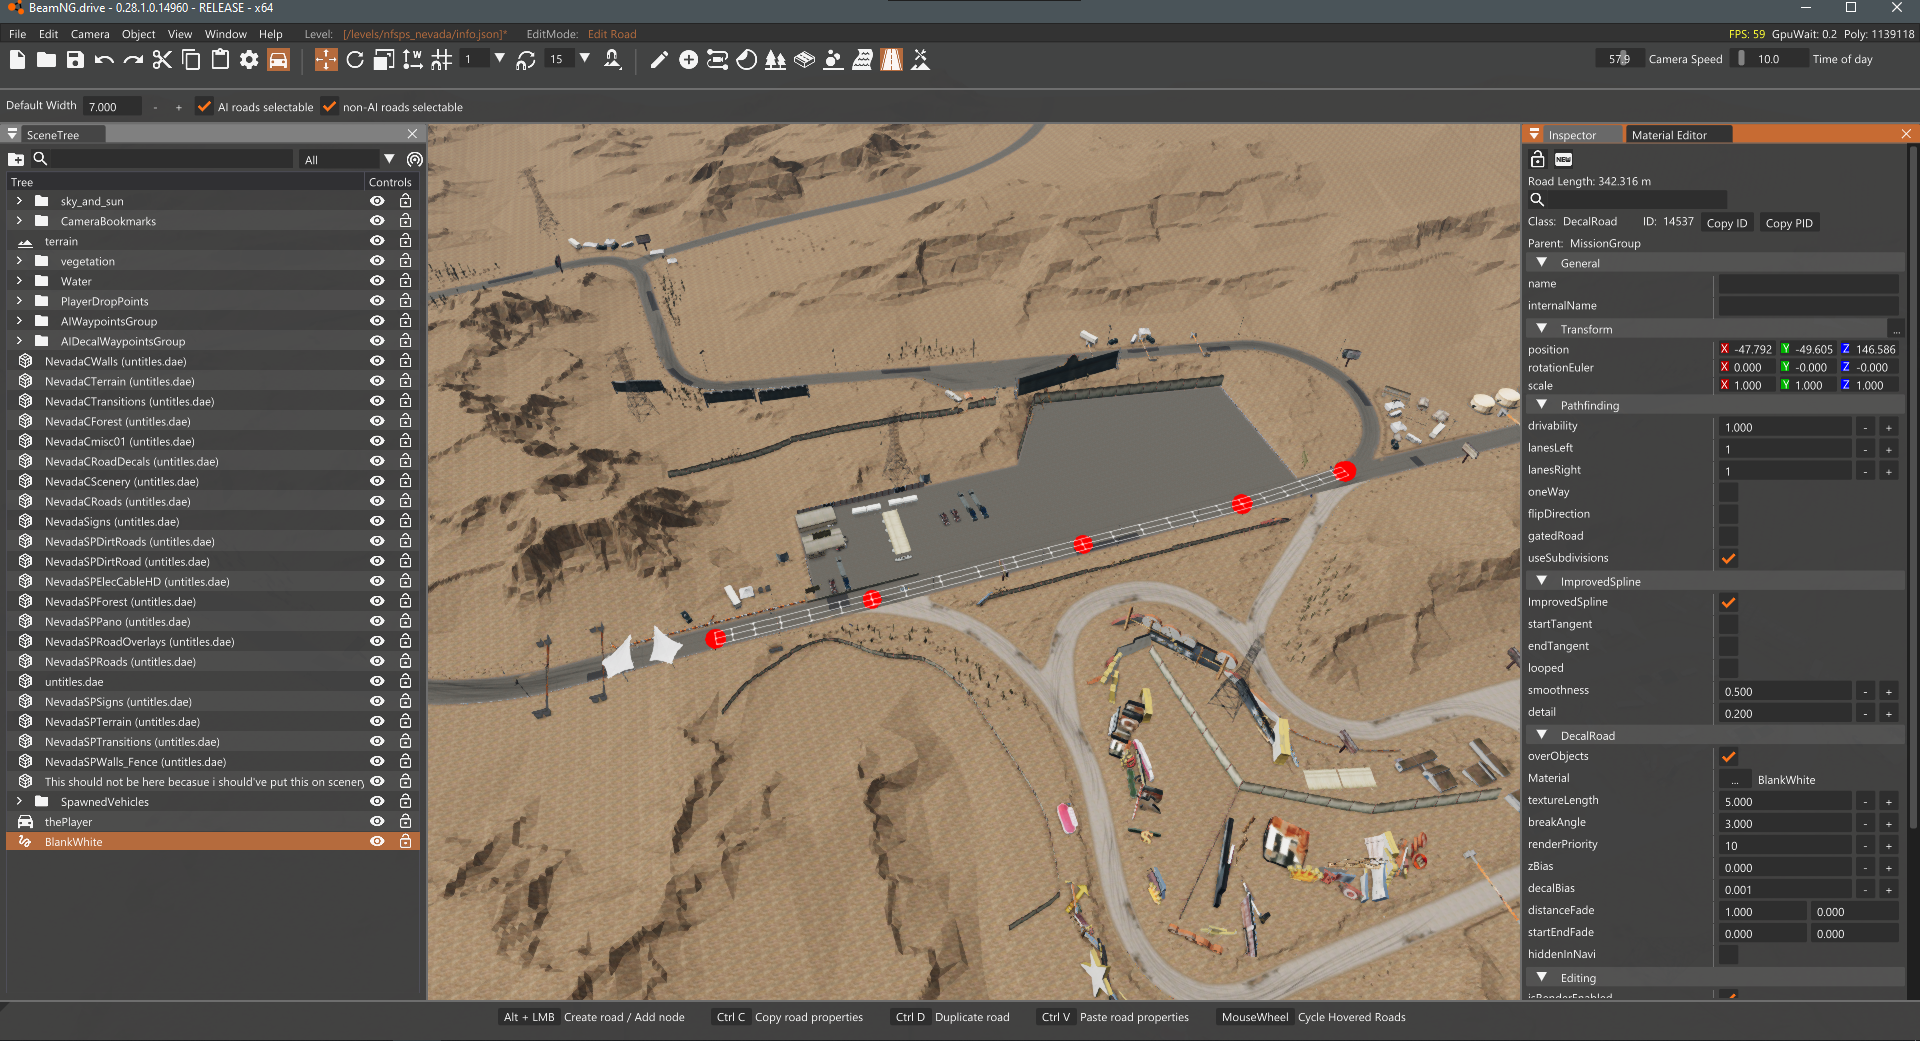This screenshot has width=1920, height=1041.
Task: Open editor preferences gear icon
Action: point(249,60)
